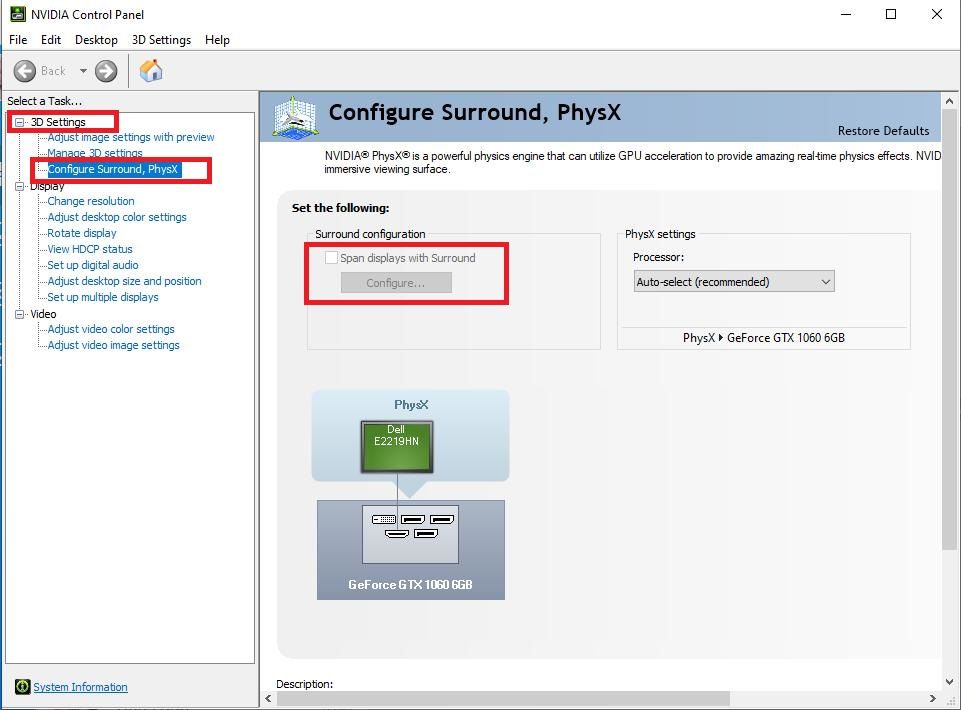Click the 'Surround configuration' group label
961x710 pixels.
coord(370,234)
